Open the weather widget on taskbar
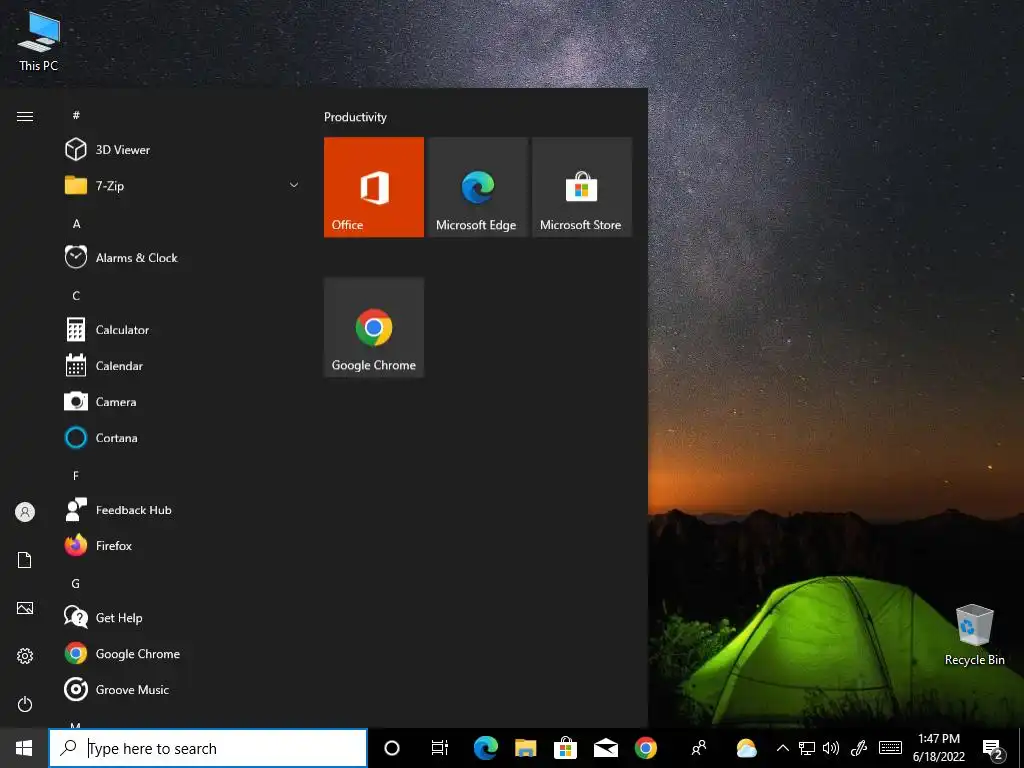Viewport: 1024px width, 768px height. pos(746,748)
